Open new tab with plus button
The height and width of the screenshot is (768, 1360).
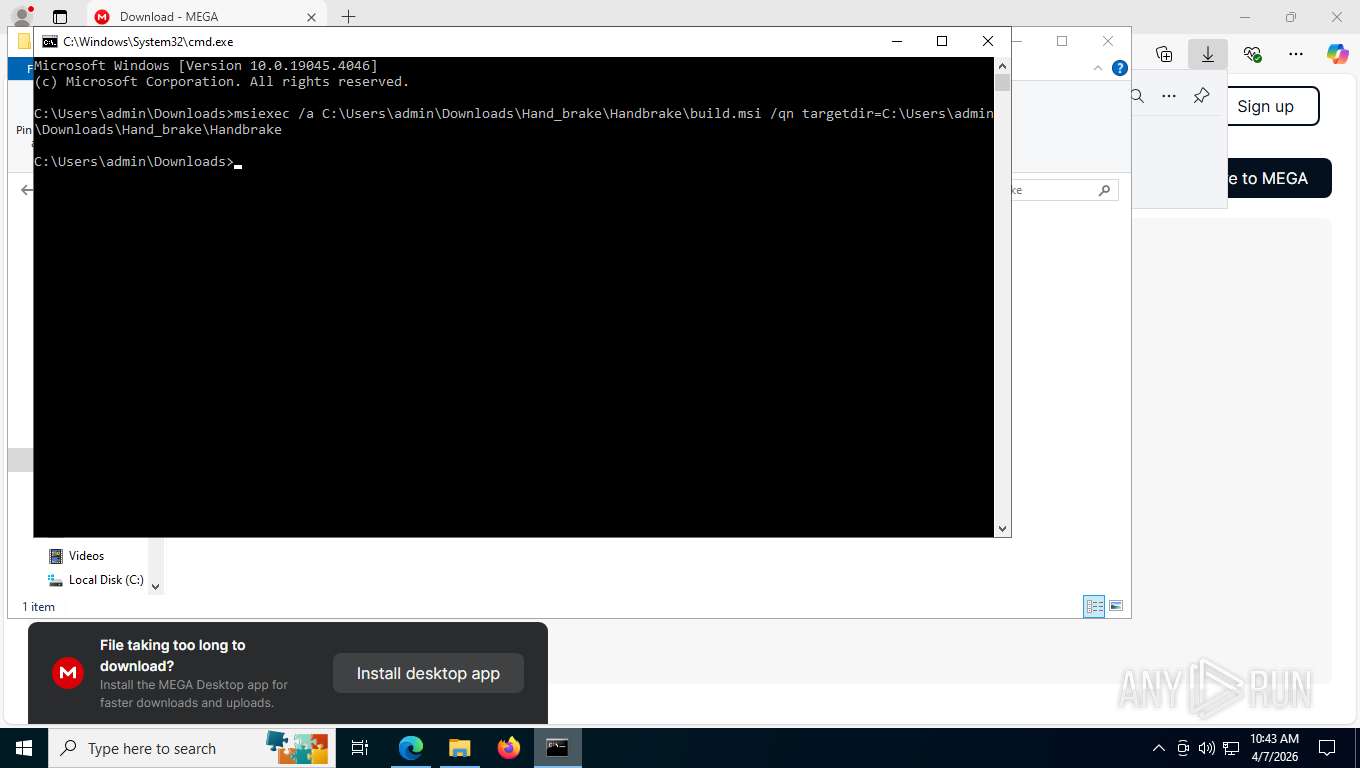click(x=348, y=17)
